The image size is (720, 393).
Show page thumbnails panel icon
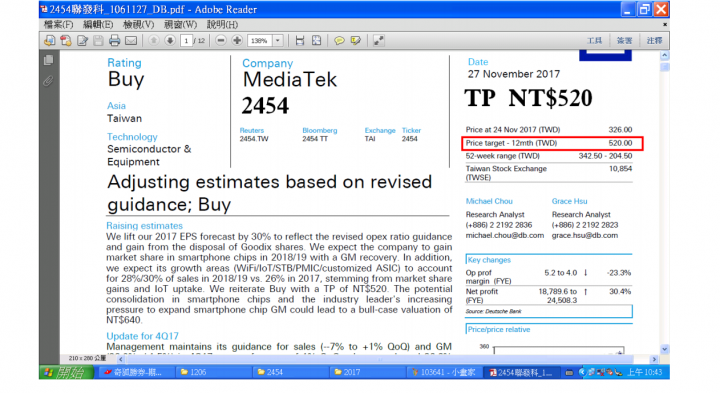tap(48, 60)
